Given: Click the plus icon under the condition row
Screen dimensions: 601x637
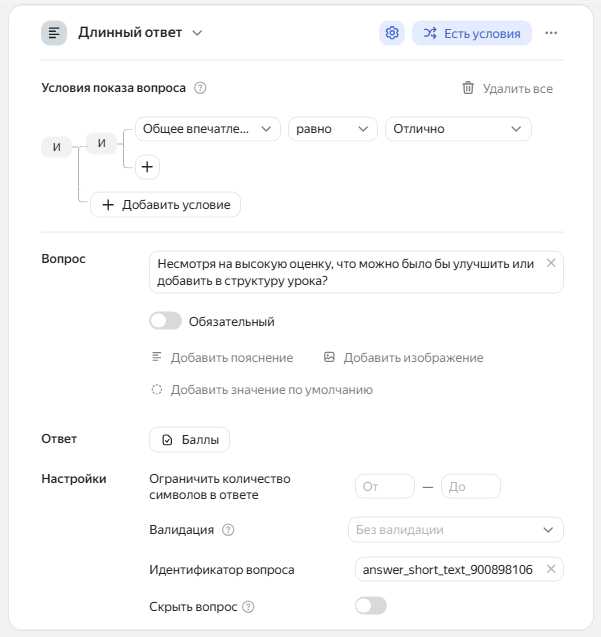Looking at the screenshot, I should 147,167.
